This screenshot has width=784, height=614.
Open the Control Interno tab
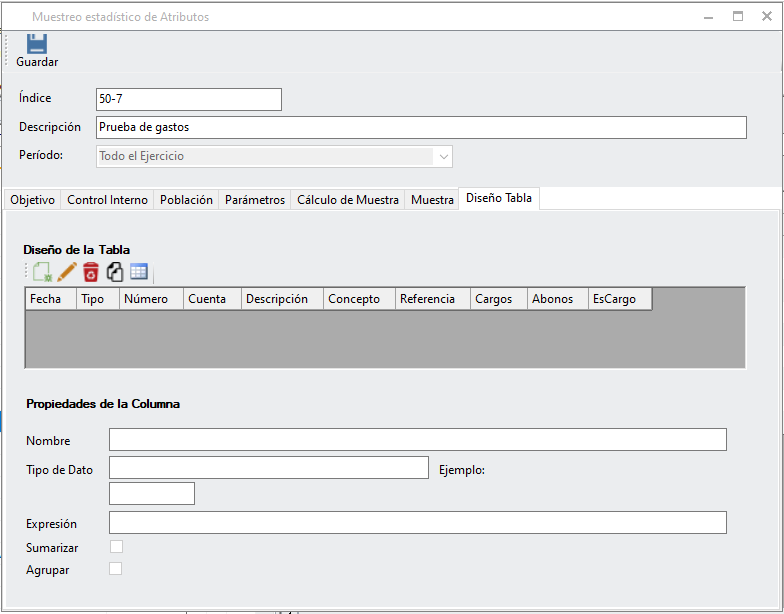(107, 200)
